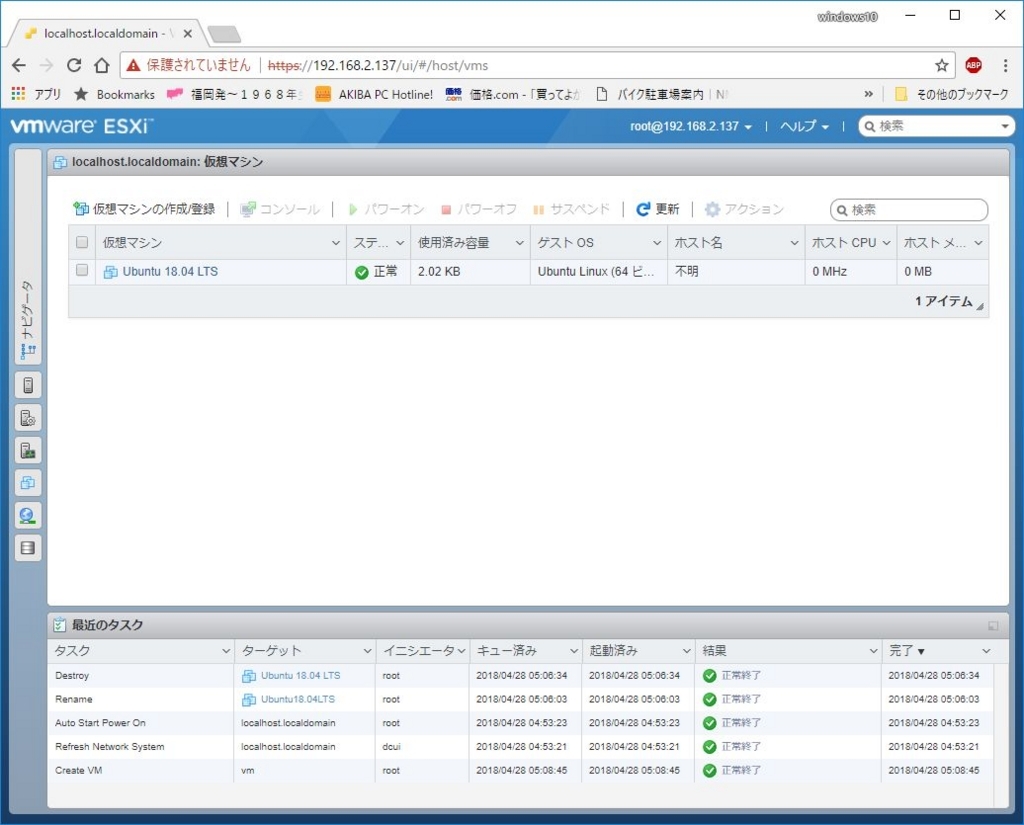Click the Console toolbar button
Viewport: 1024px width, 825px height.
(x=280, y=209)
